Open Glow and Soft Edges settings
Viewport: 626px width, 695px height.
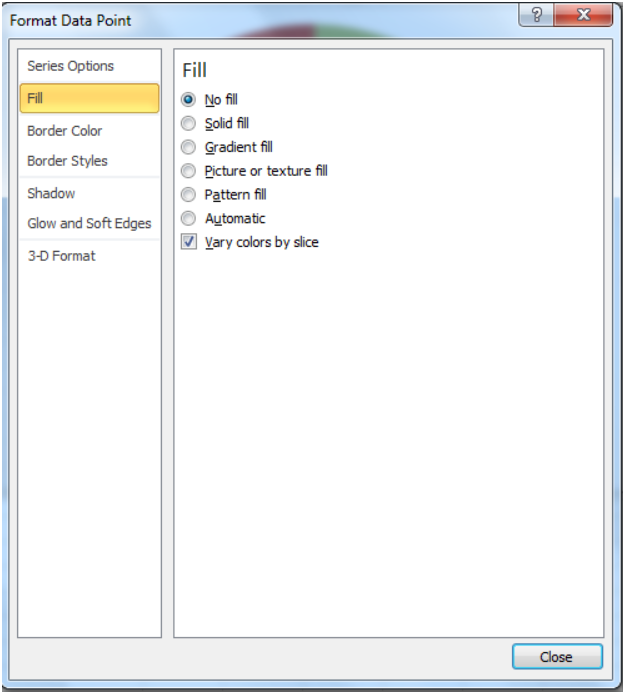pos(89,223)
